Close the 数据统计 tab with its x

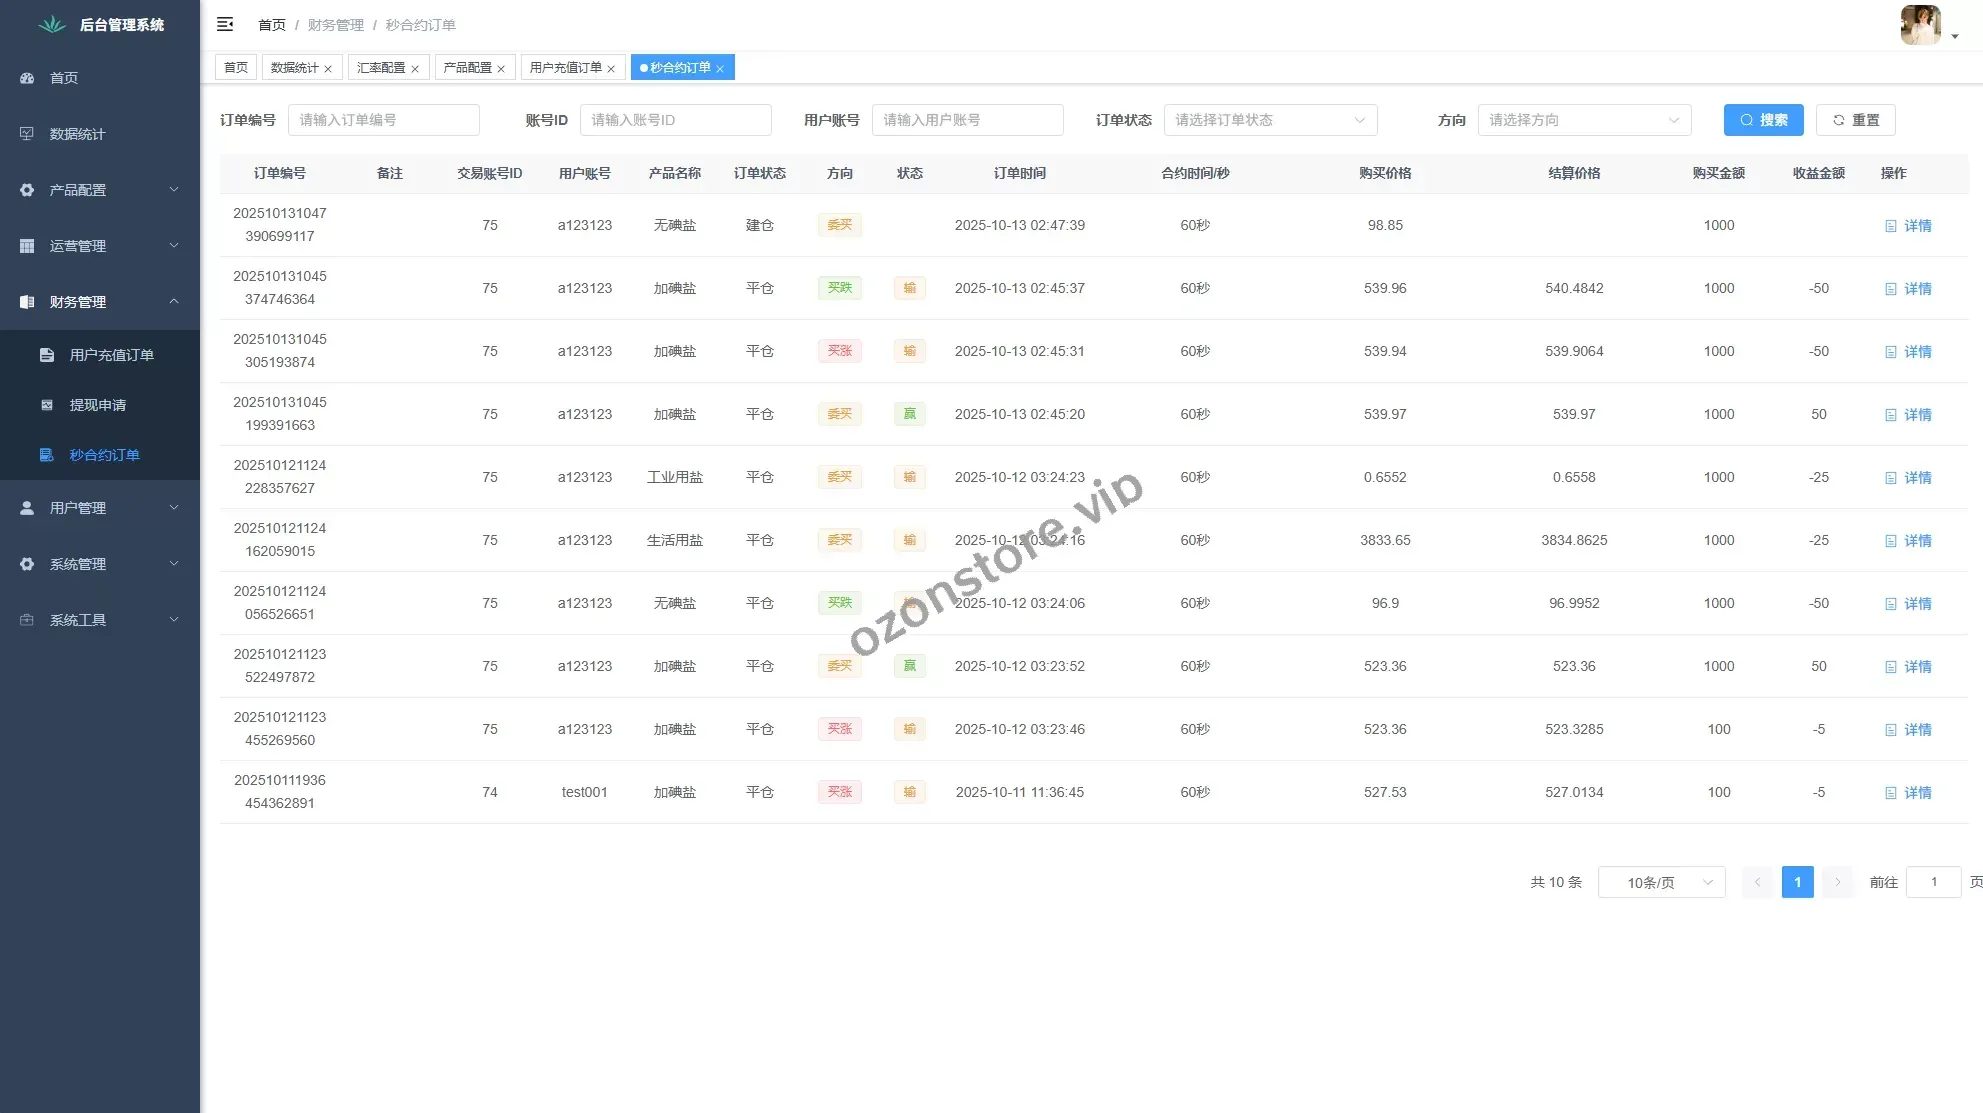coord(328,69)
